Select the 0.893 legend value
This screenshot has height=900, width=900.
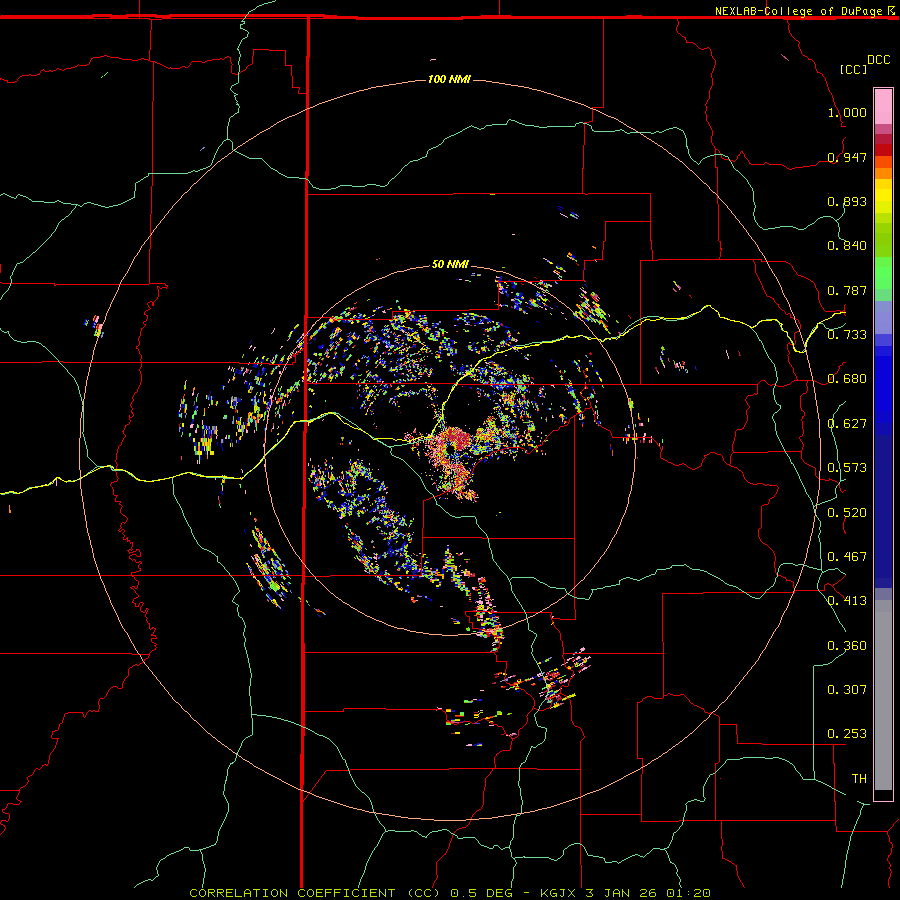coord(847,201)
